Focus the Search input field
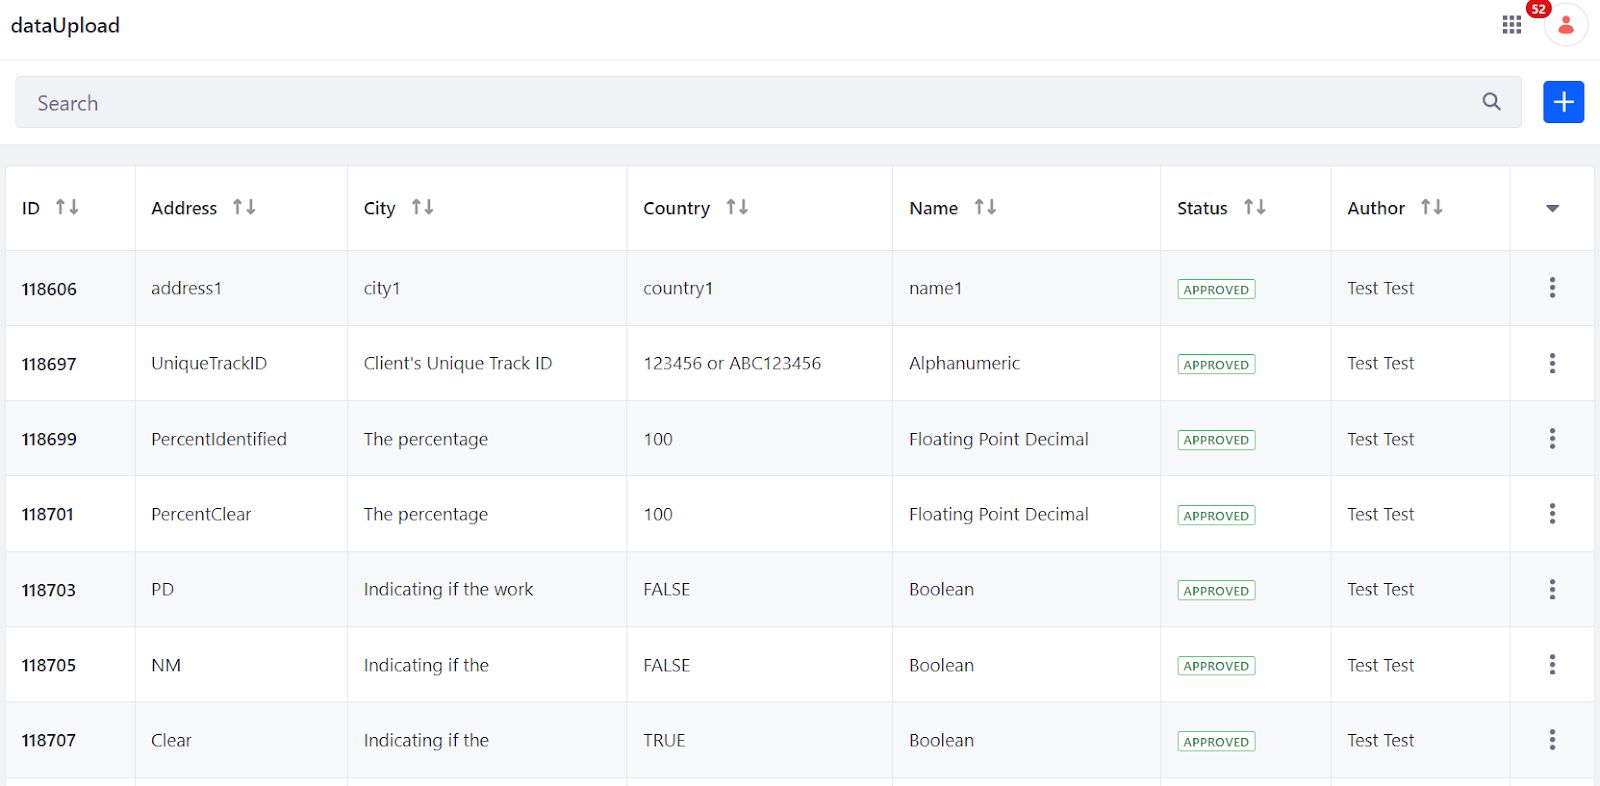Screen dimensions: 1600x786 [768, 102]
